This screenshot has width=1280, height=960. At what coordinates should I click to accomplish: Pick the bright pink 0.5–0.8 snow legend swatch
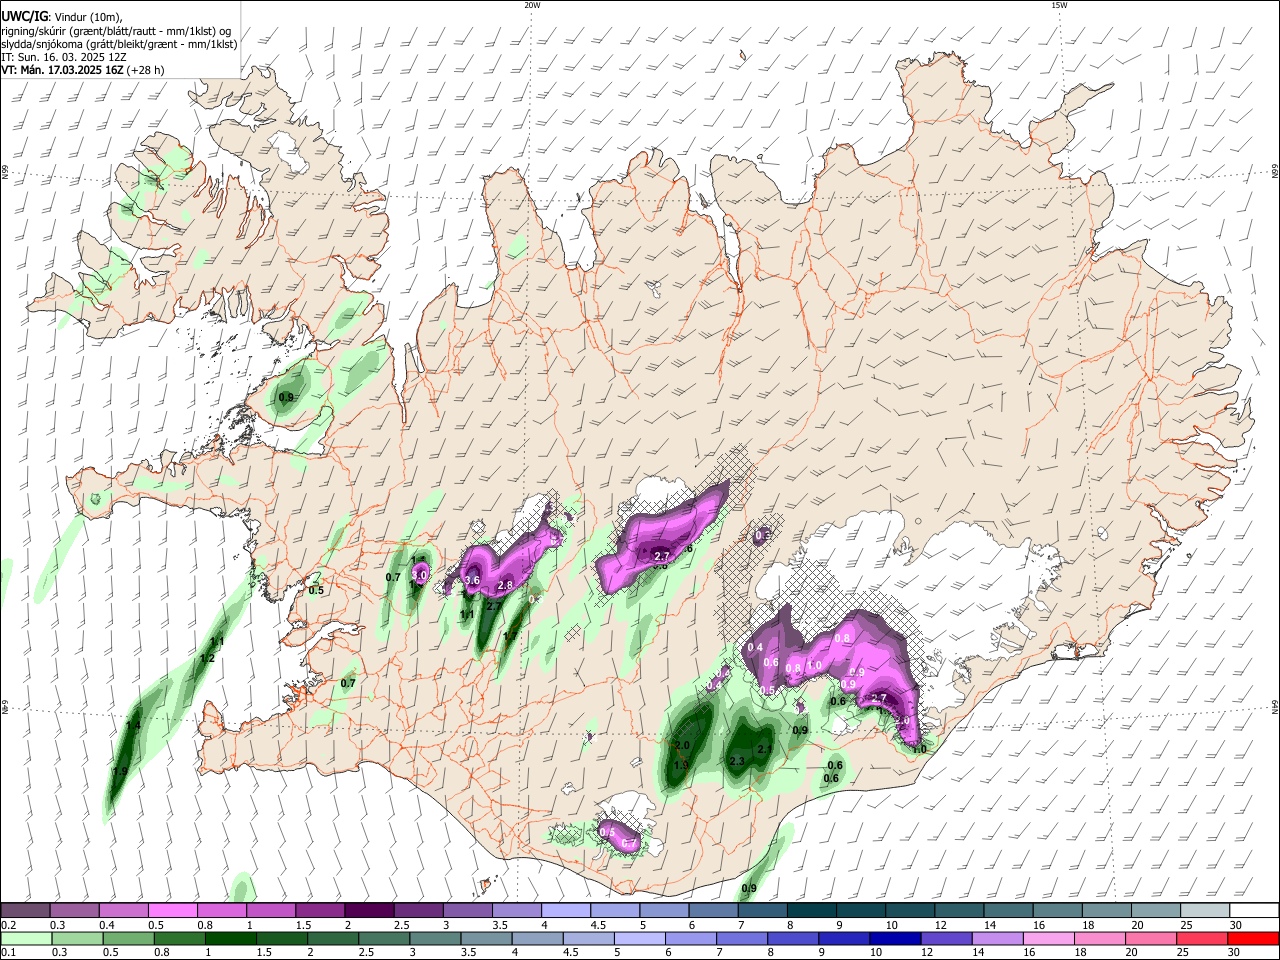point(173,910)
